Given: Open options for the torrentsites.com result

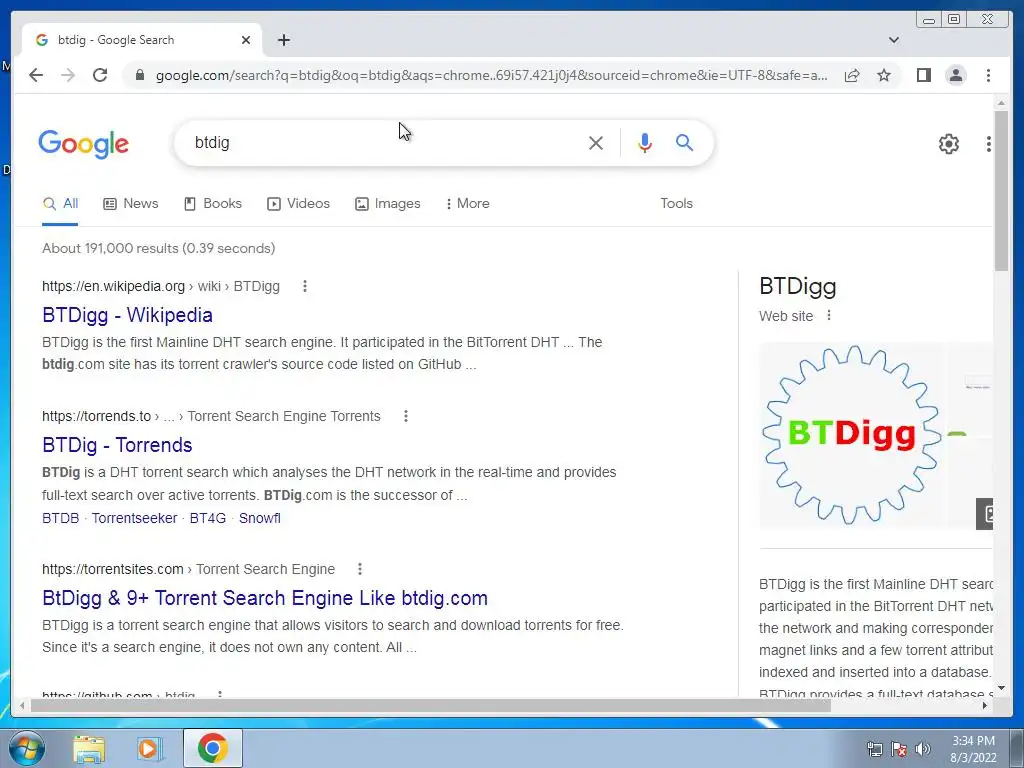Looking at the screenshot, I should pos(360,569).
